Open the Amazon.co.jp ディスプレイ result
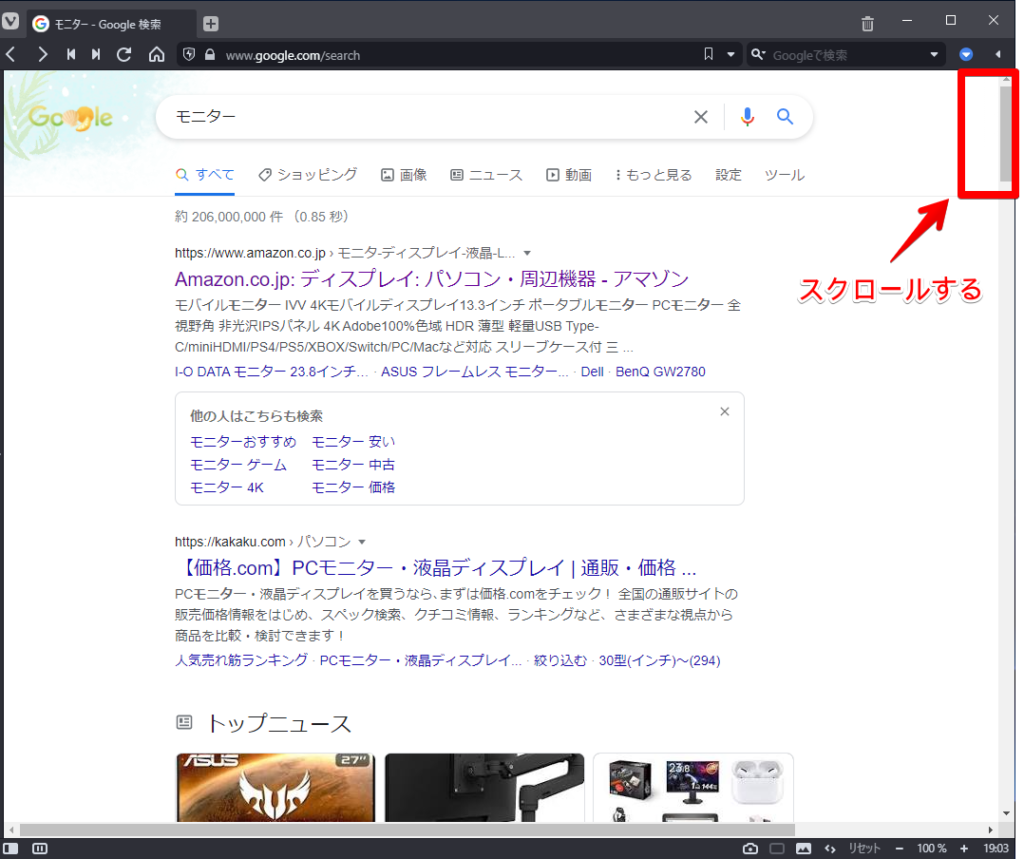 (x=432, y=279)
